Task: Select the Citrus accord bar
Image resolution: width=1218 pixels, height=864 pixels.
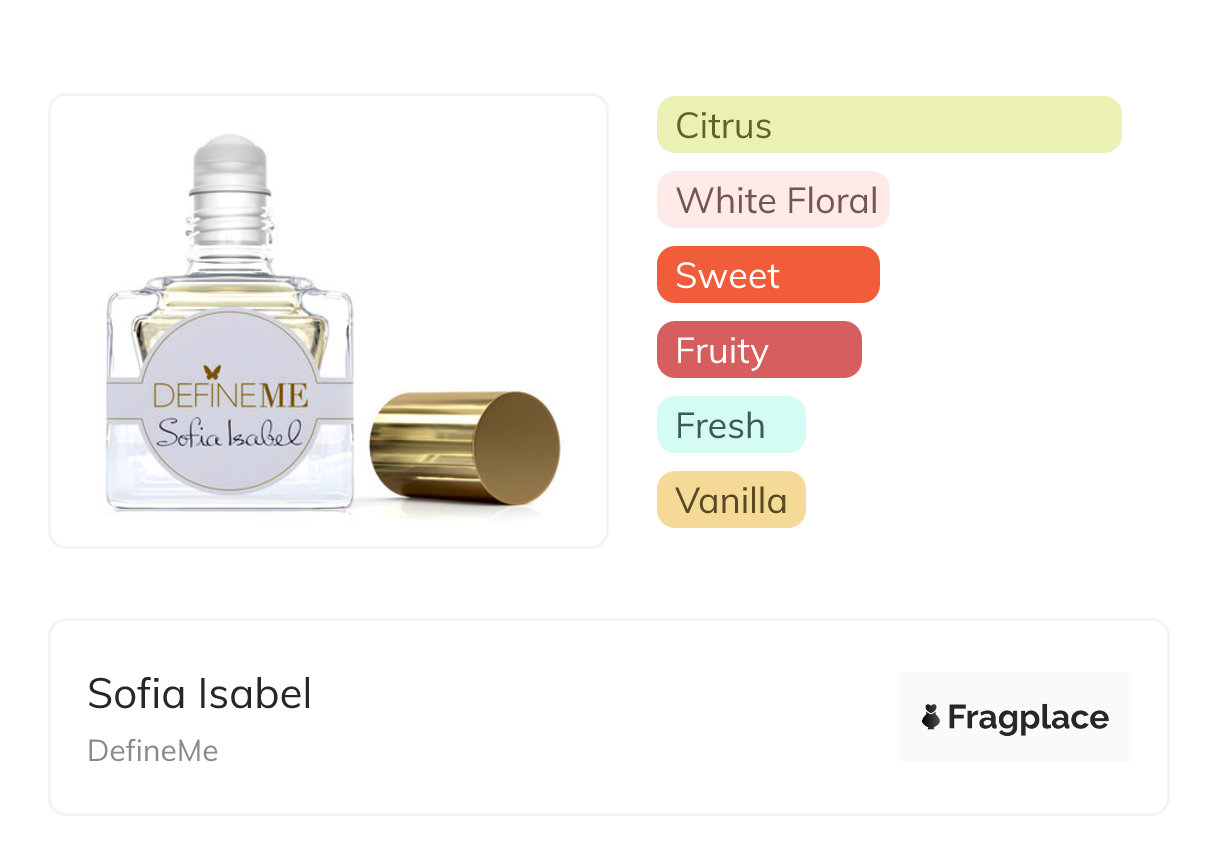Action: tap(888, 125)
